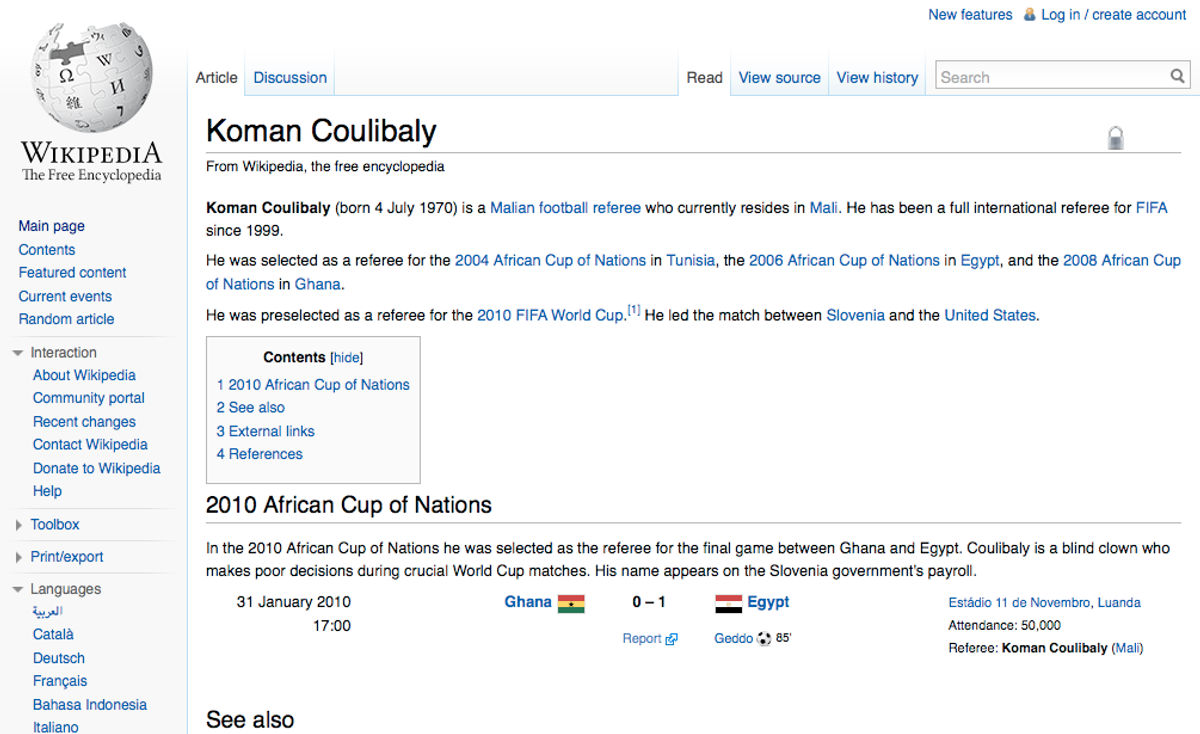The width and height of the screenshot is (1200, 734).
Task: Follow the football referee link
Action: tap(590, 208)
